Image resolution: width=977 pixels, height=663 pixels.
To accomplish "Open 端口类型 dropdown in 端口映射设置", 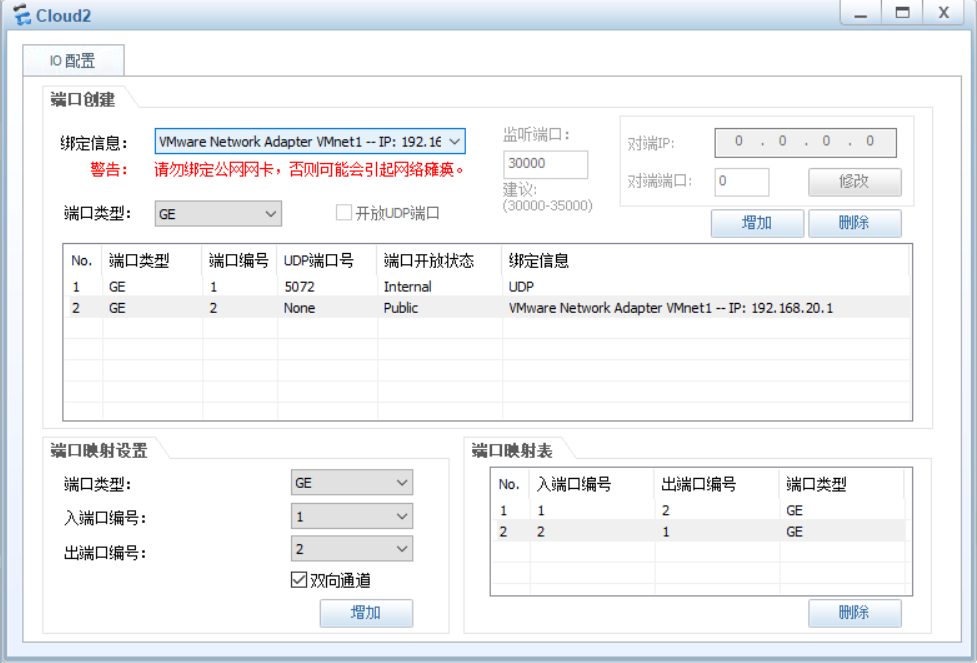I will coord(352,483).
